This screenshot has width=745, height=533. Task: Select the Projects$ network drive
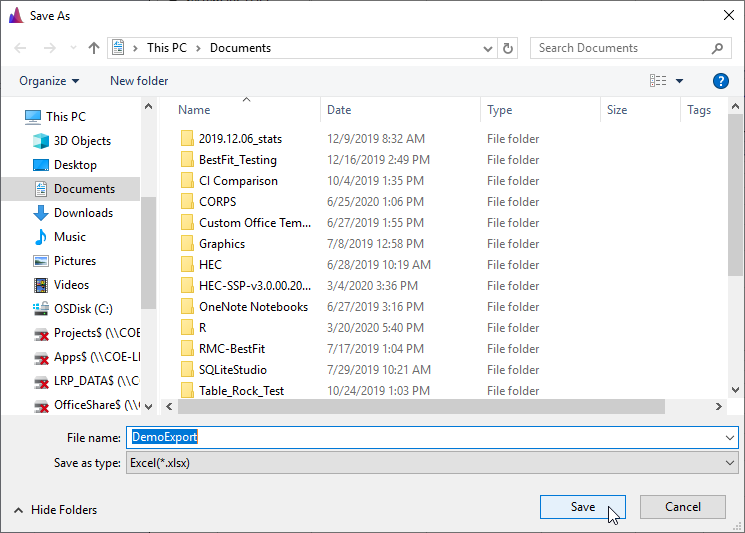click(86, 333)
